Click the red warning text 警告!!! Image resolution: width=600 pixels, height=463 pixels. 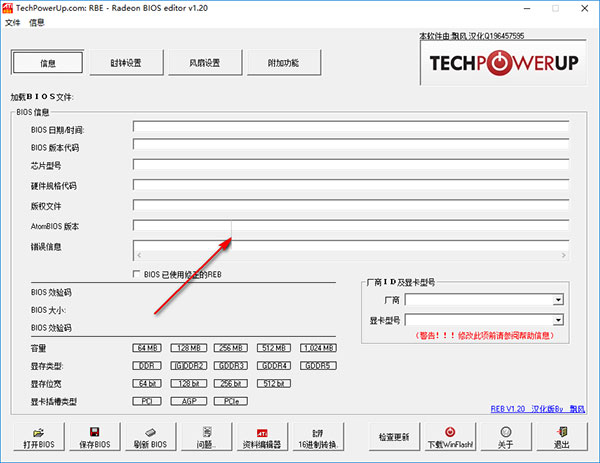click(x=485, y=336)
